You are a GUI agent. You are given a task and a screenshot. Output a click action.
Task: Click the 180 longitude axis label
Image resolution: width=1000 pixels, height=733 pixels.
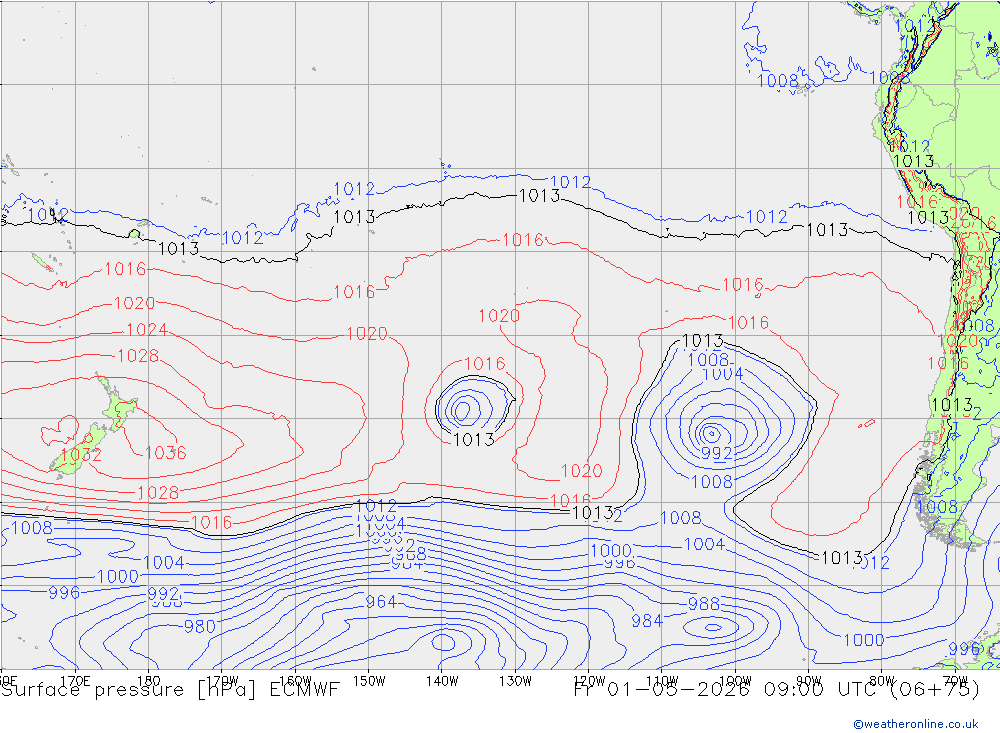(149, 681)
